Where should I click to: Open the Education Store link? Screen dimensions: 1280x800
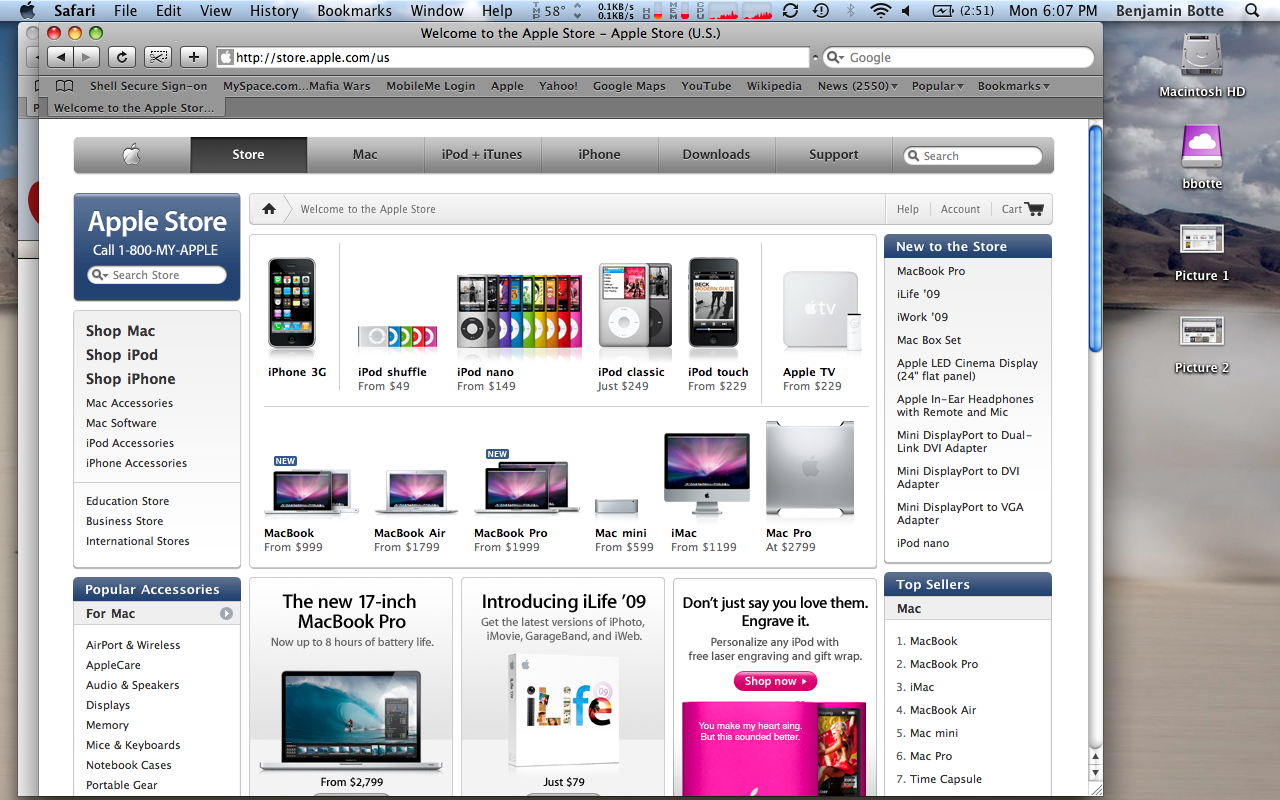127,501
